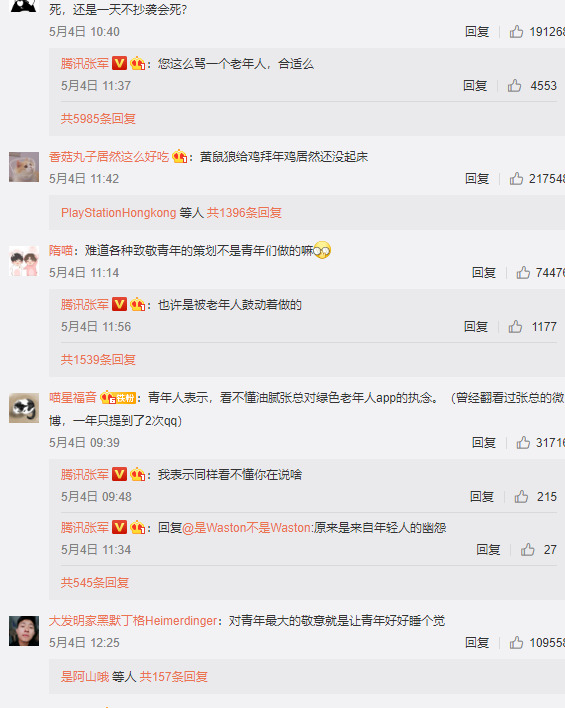This screenshot has height=708, width=565.
Task: Open 大发明家黑默丁格Heimerdinger's username link
Action: pyautogui.click(x=133, y=620)
